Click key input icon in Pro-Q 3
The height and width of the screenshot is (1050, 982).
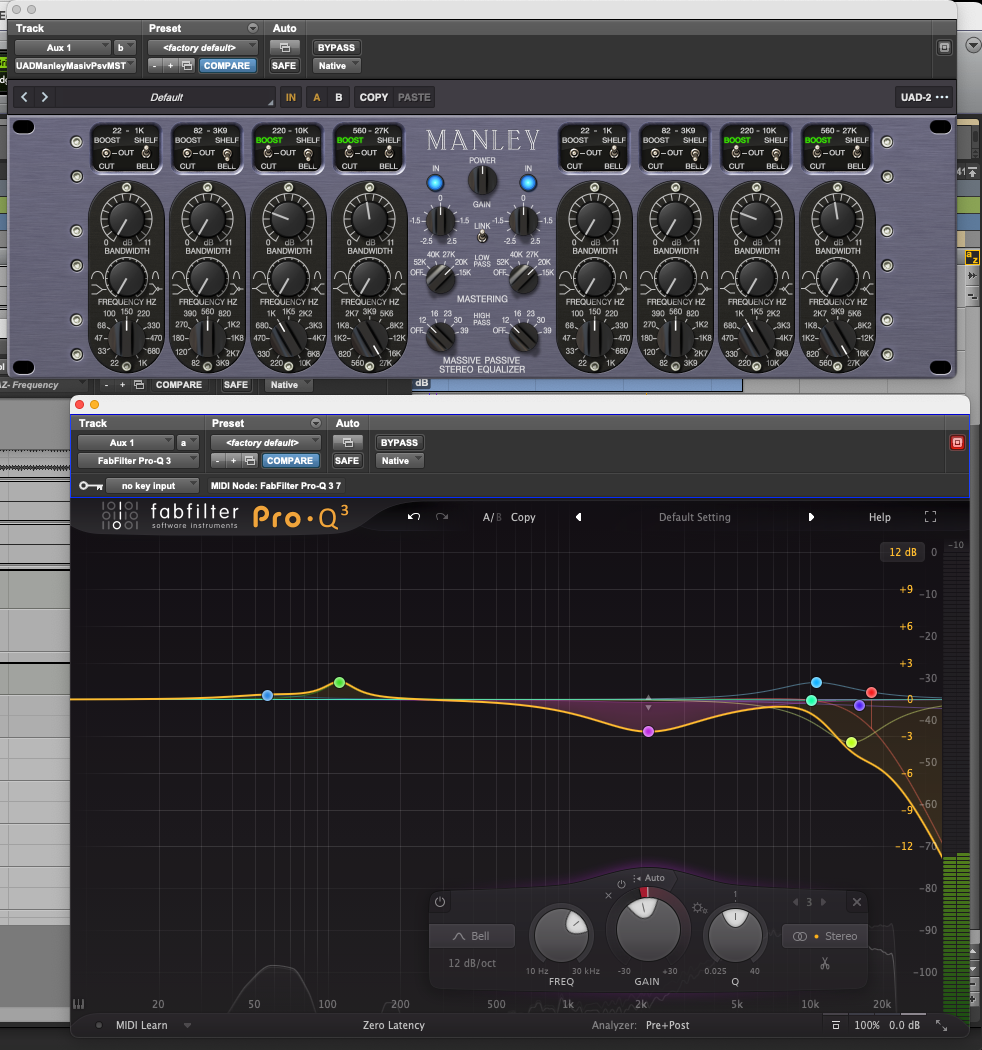[90, 485]
